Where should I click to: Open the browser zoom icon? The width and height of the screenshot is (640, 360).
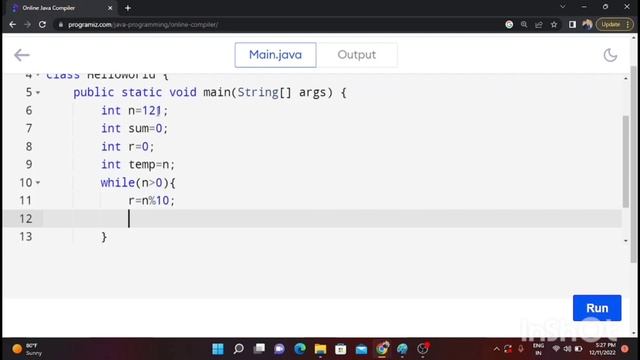pos(524,24)
